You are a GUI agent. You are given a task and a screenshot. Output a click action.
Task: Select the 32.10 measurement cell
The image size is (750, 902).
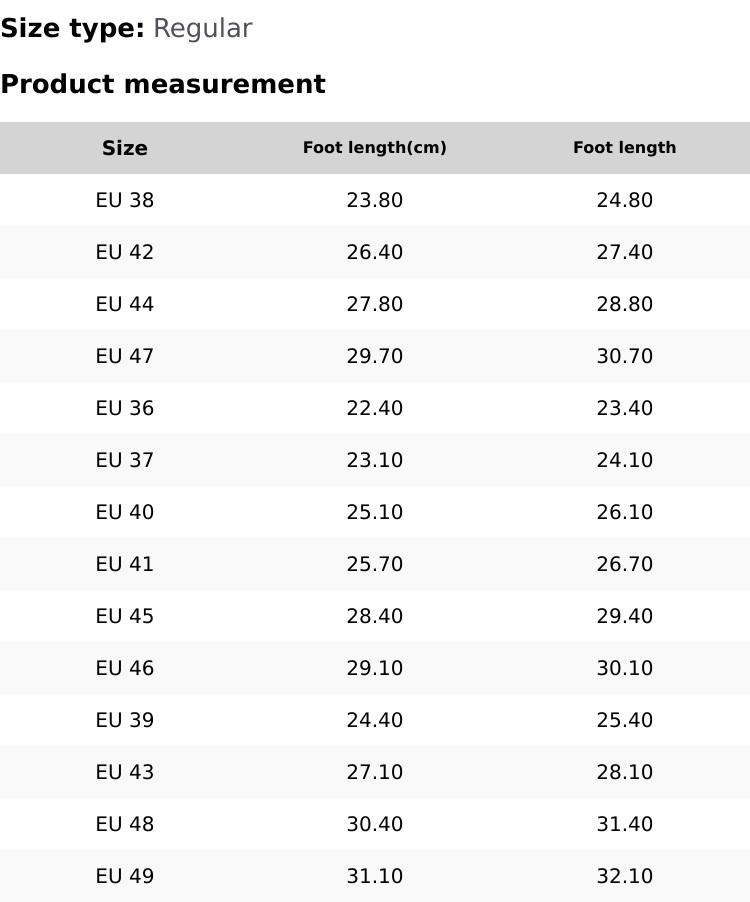(625, 876)
